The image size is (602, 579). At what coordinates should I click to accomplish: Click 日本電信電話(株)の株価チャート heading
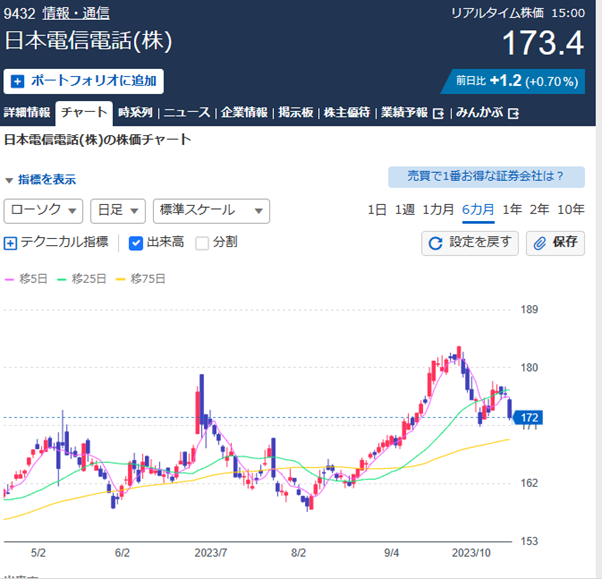click(x=97, y=140)
